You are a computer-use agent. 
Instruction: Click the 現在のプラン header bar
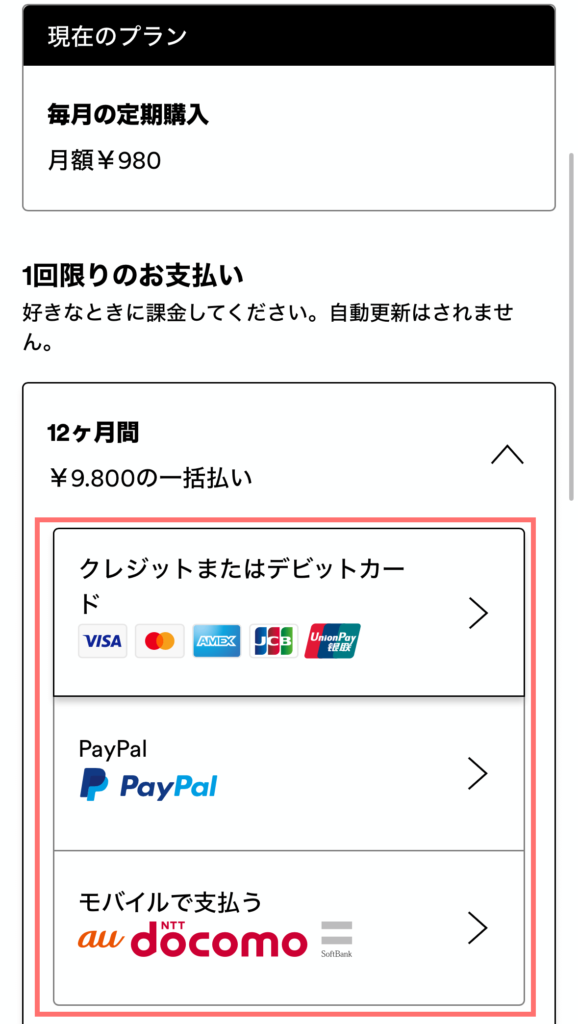click(289, 35)
